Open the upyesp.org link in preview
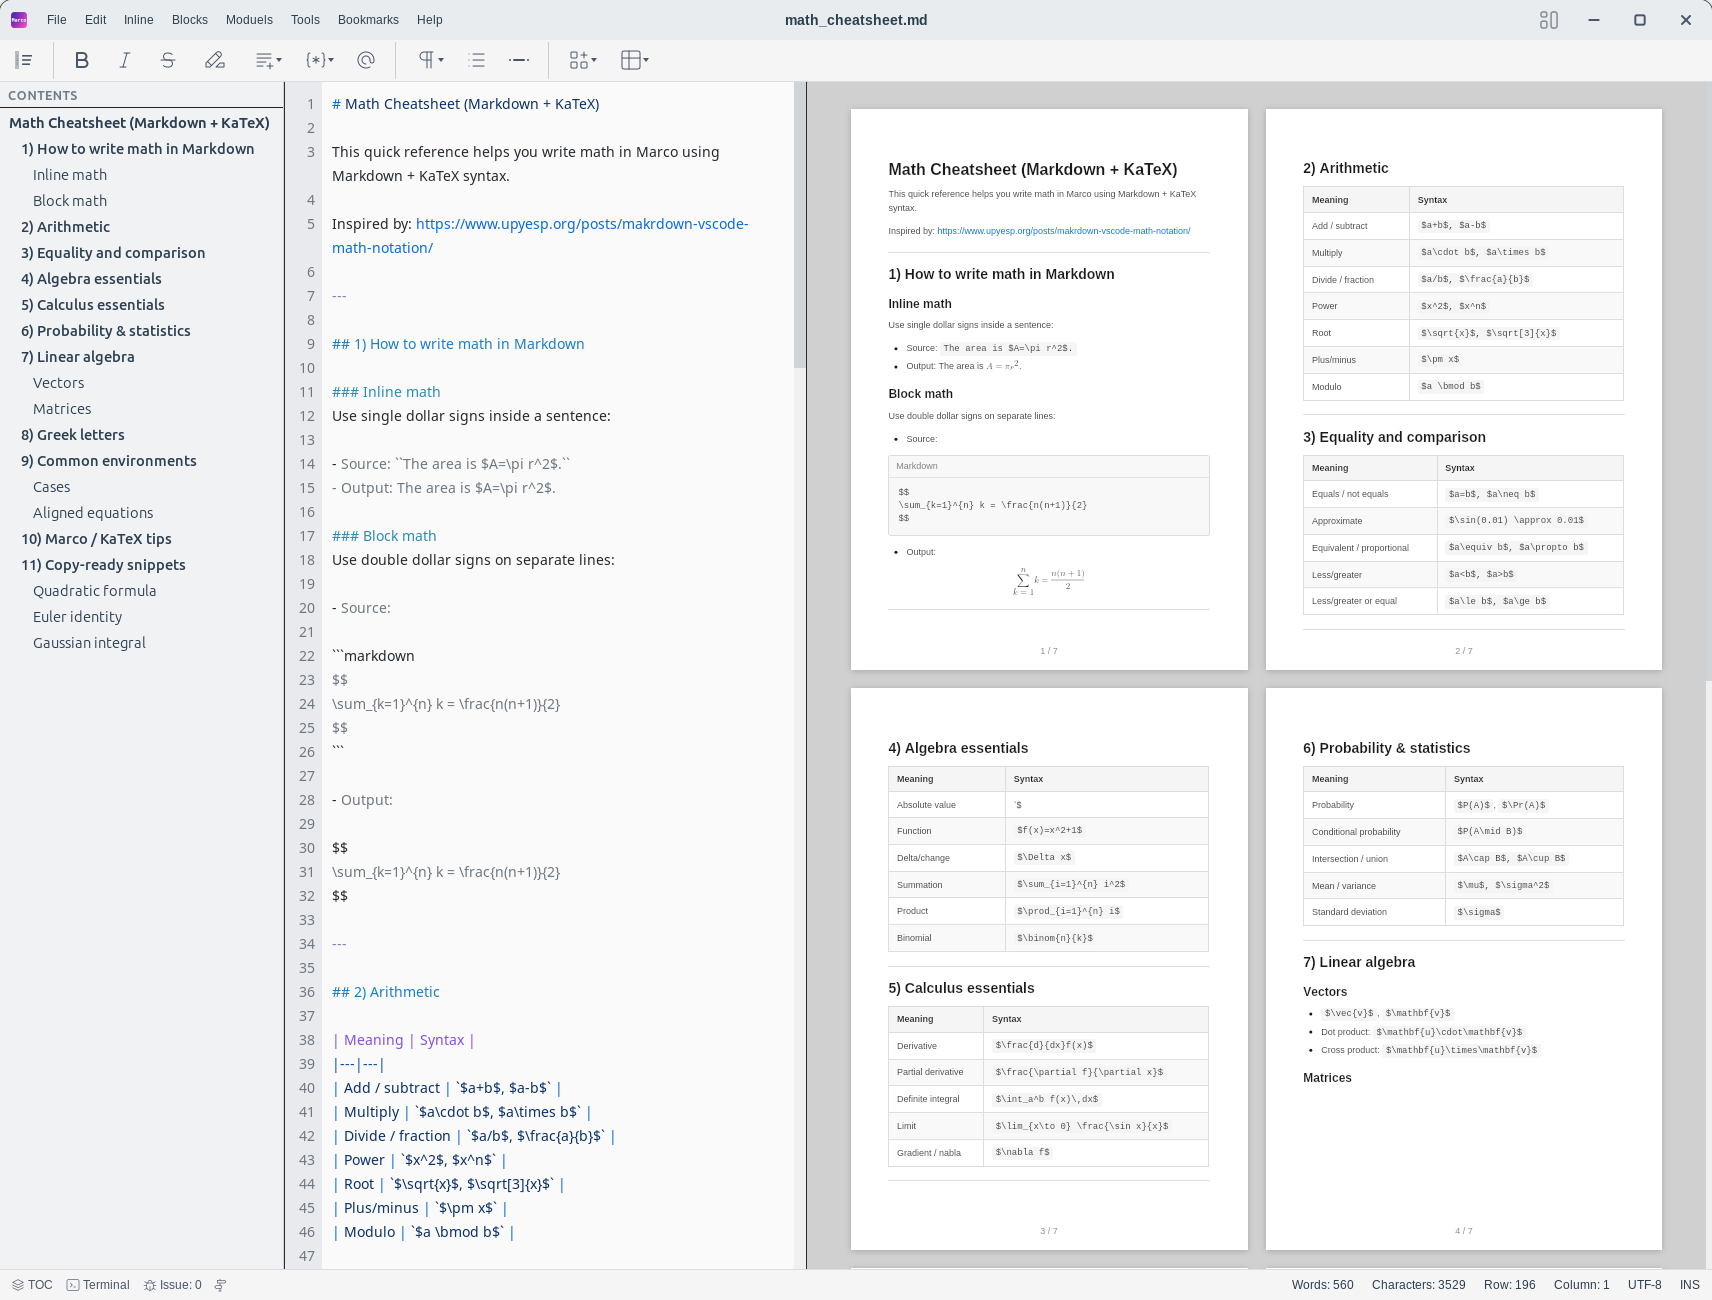1712x1300 pixels. click(1063, 231)
